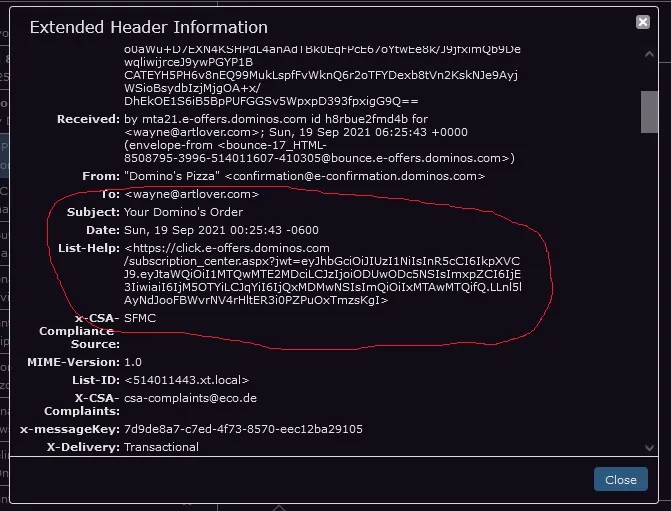Click the scrollbar track below the thumb

[649, 287]
